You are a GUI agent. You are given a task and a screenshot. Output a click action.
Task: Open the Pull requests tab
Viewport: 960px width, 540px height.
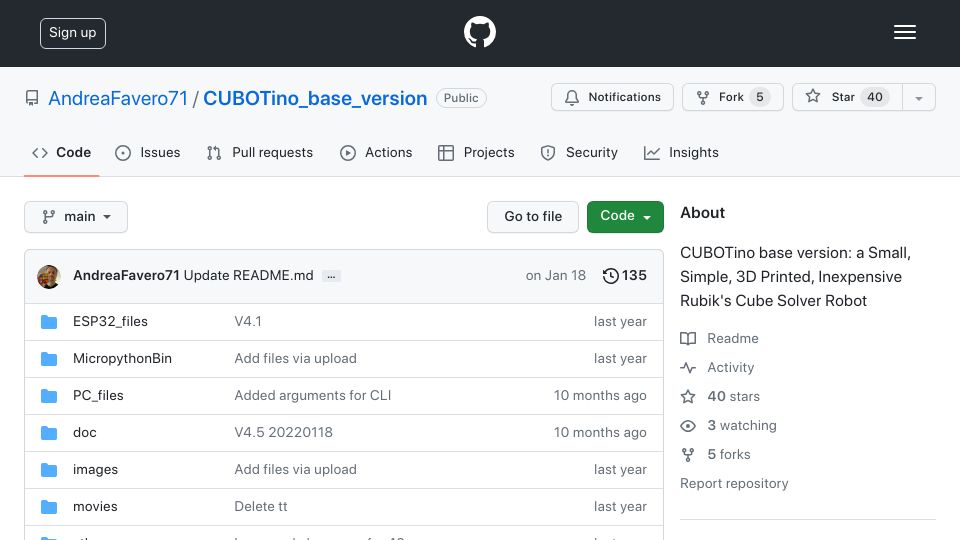pyautogui.click(x=260, y=152)
